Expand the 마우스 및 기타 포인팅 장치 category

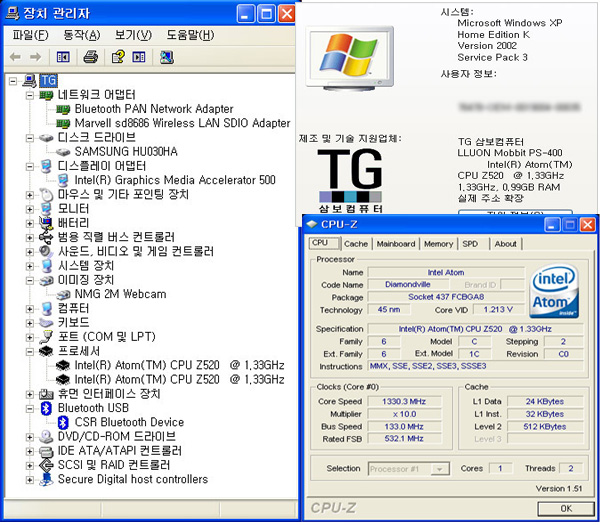pos(29,195)
